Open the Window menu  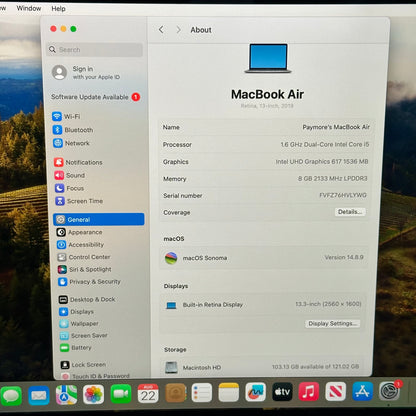(x=29, y=8)
